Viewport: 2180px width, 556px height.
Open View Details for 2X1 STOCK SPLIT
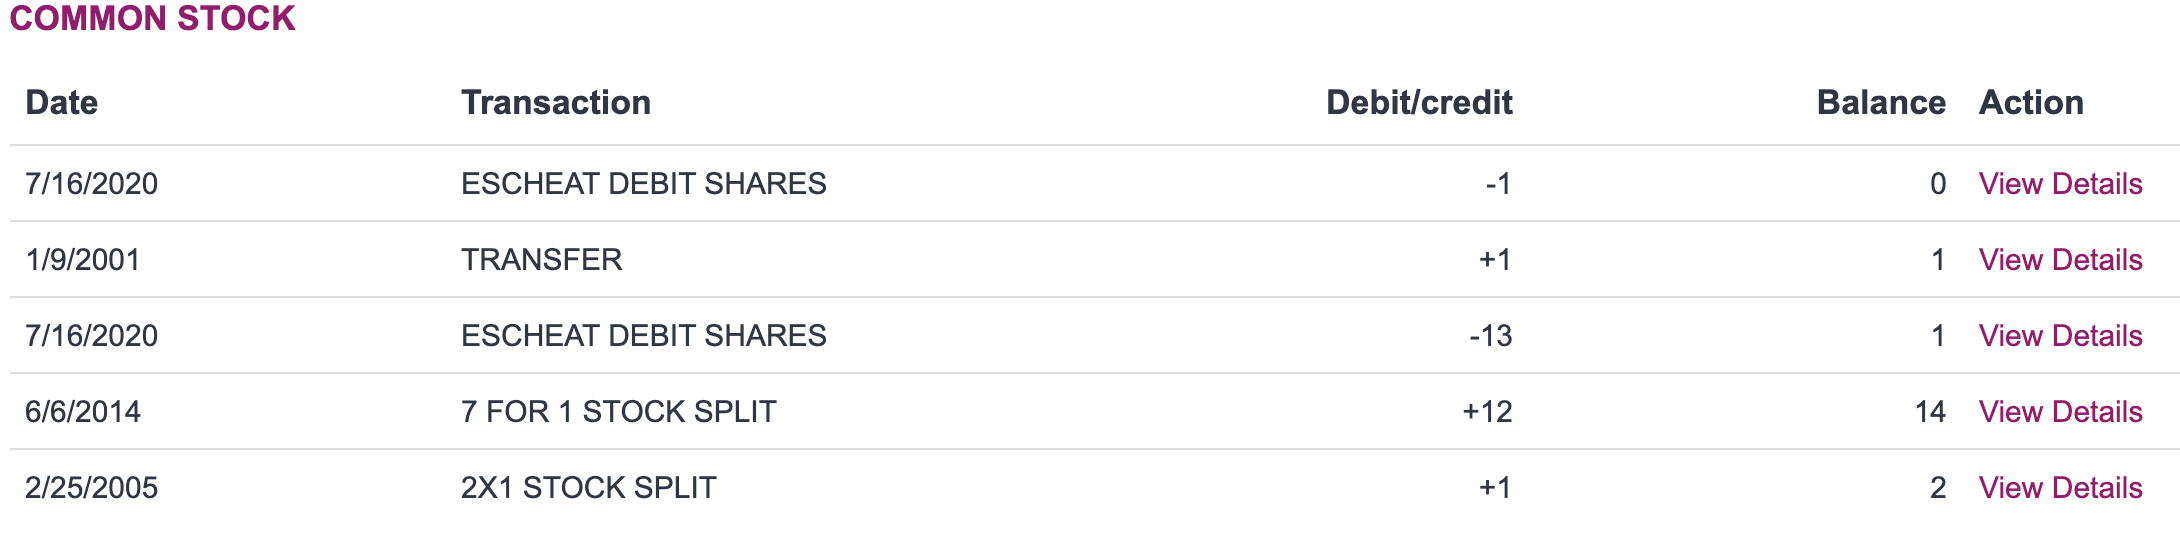pyautogui.click(x=2060, y=488)
